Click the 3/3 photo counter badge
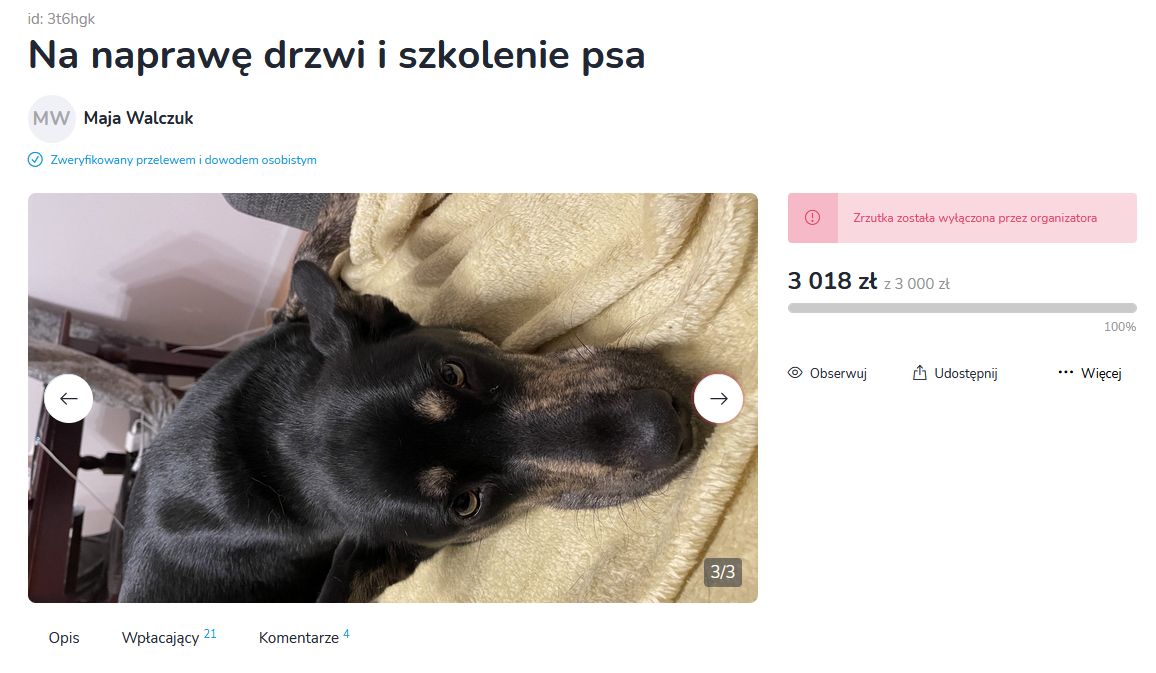Image resolution: width=1156 pixels, height=673 pixels. click(x=722, y=572)
